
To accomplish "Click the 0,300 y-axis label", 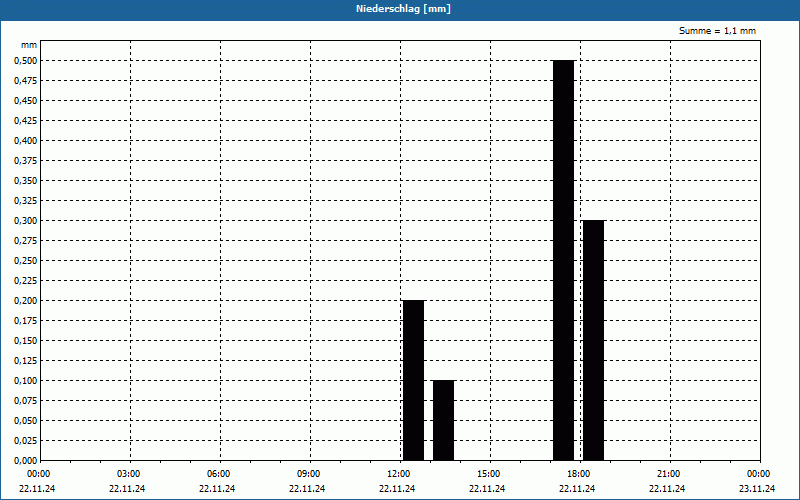I will click(x=26, y=221).
